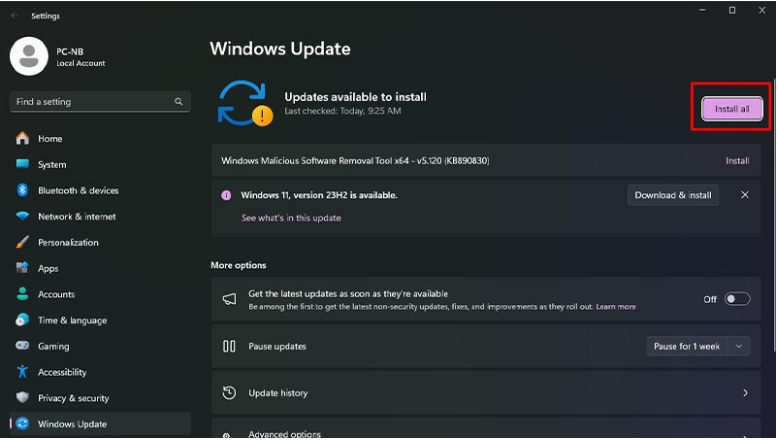This screenshot has height=440, width=778.
Task: Click Download & install for 23H2
Action: click(673, 195)
